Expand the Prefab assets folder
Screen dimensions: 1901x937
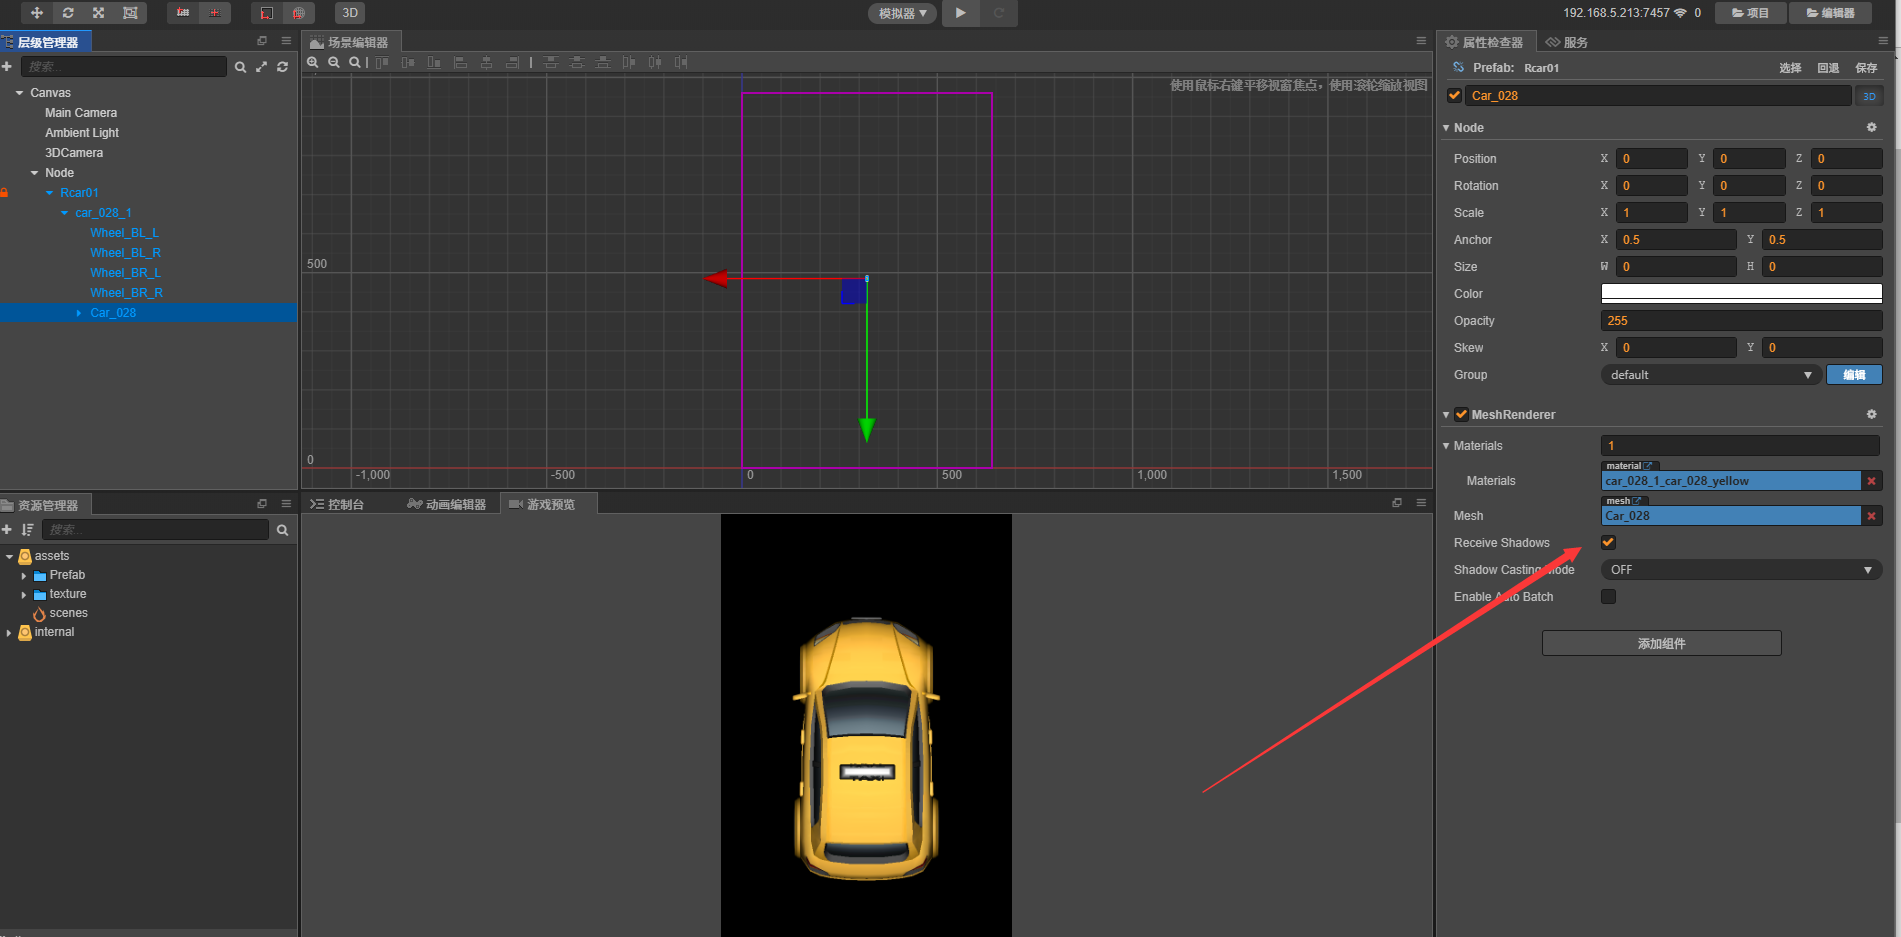click(23, 575)
